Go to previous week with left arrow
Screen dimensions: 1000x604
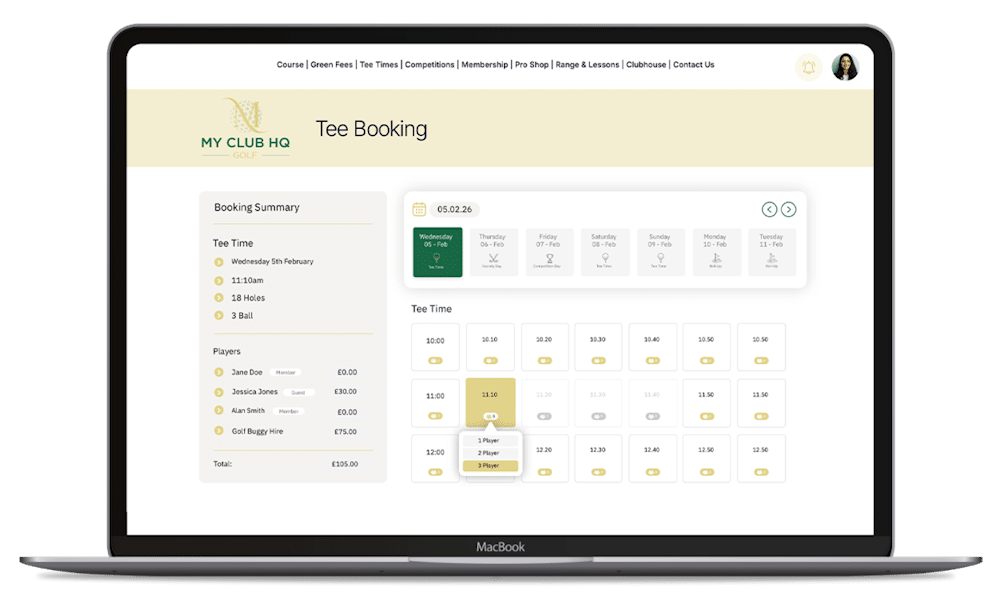[x=769, y=209]
